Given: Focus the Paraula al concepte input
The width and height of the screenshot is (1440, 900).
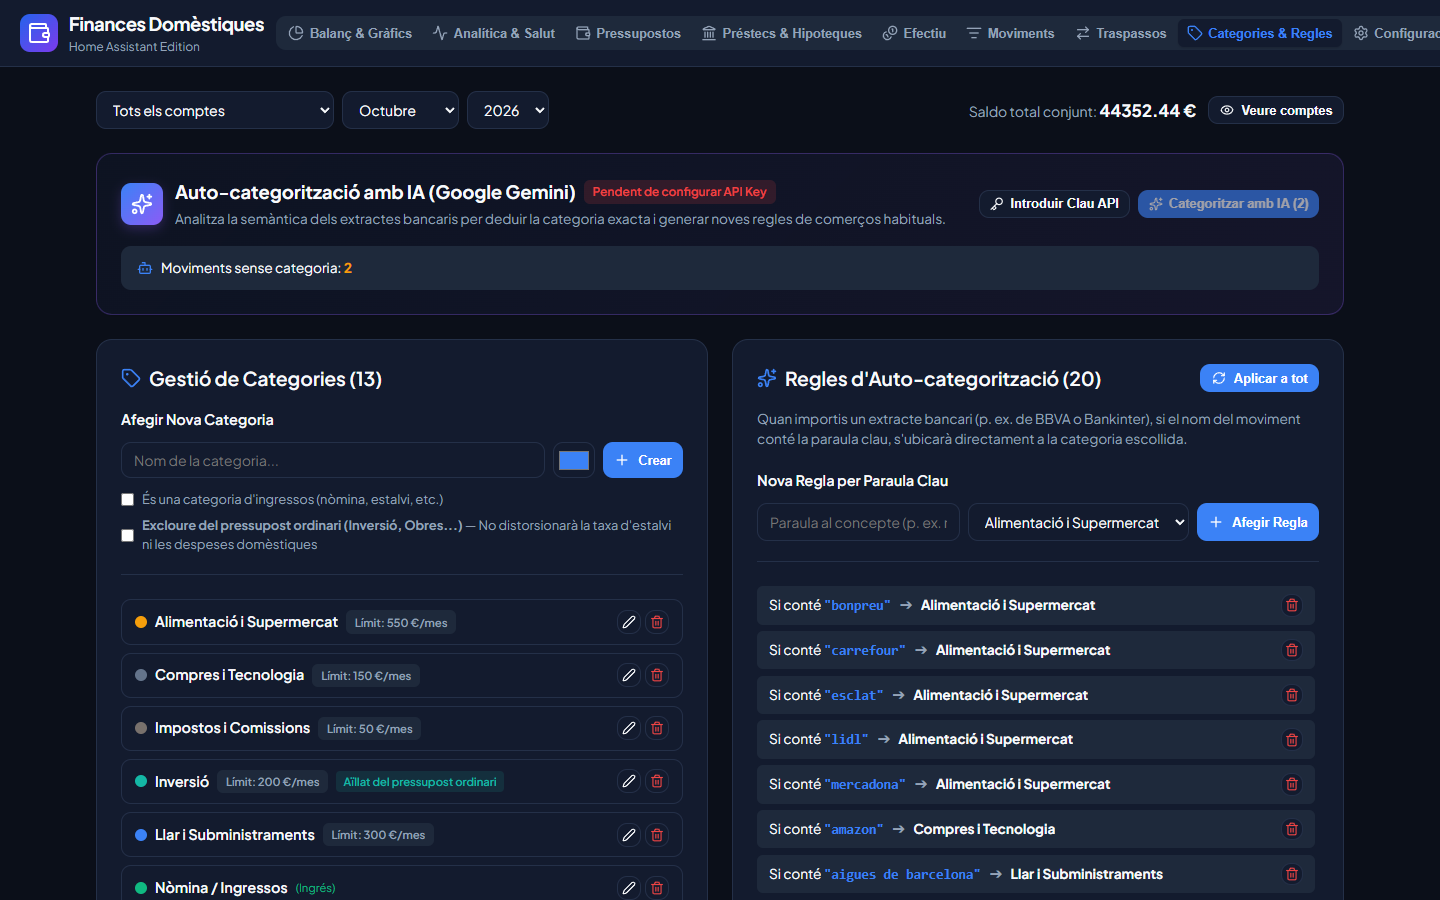Looking at the screenshot, I should tap(858, 522).
